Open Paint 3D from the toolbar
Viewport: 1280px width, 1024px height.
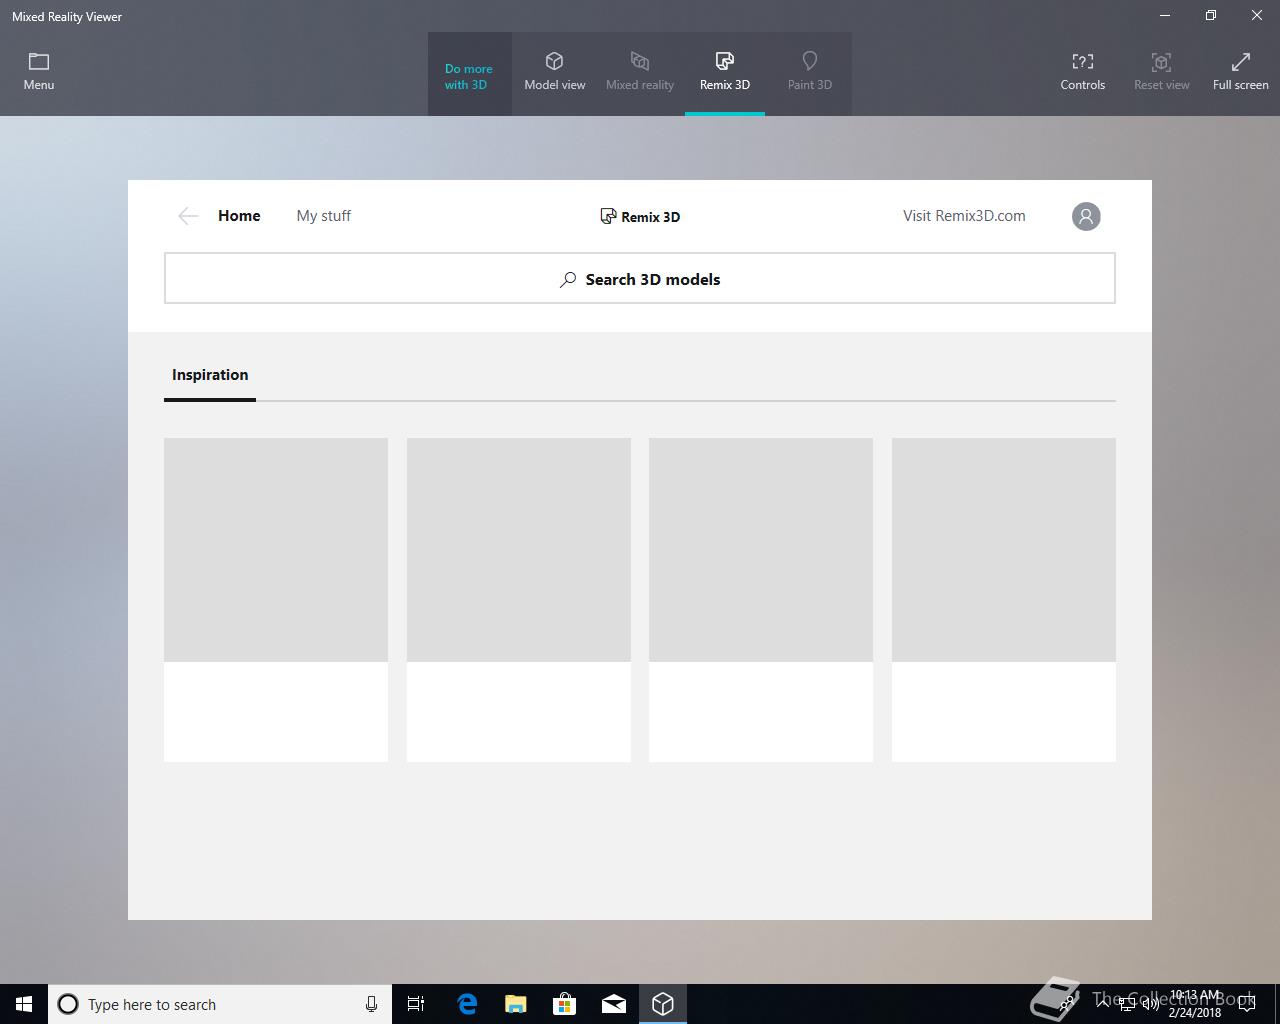coord(810,73)
